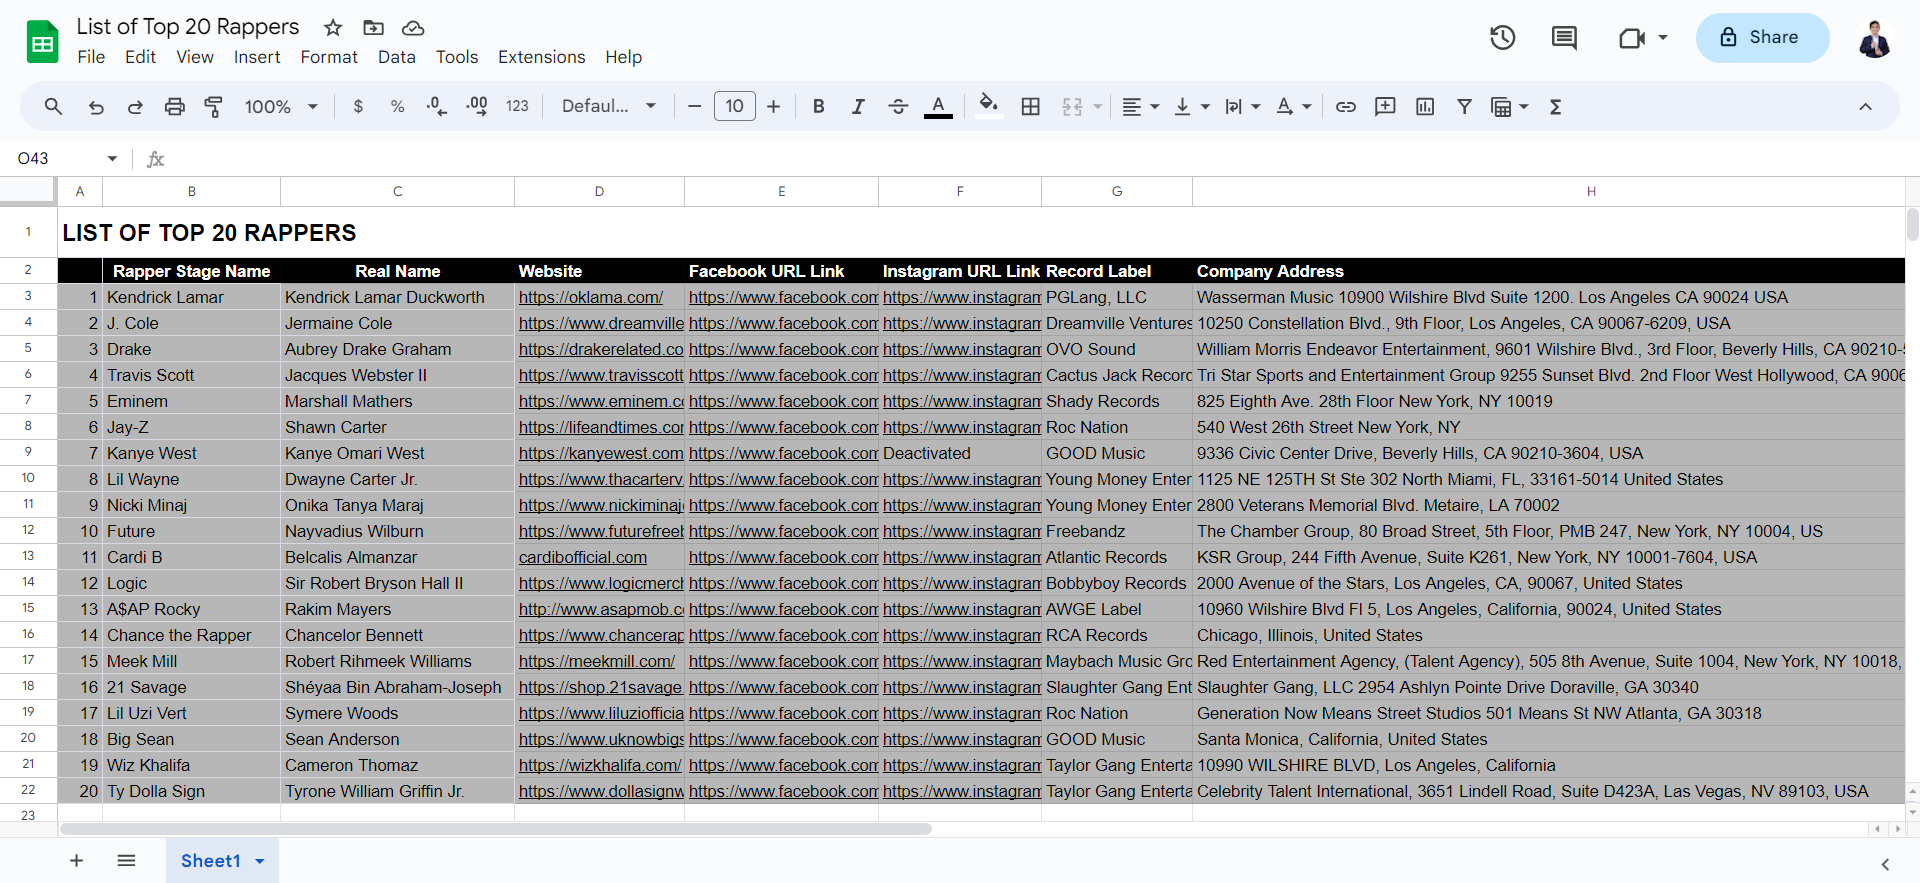Insert a chart with the chart icon

(x=1425, y=107)
